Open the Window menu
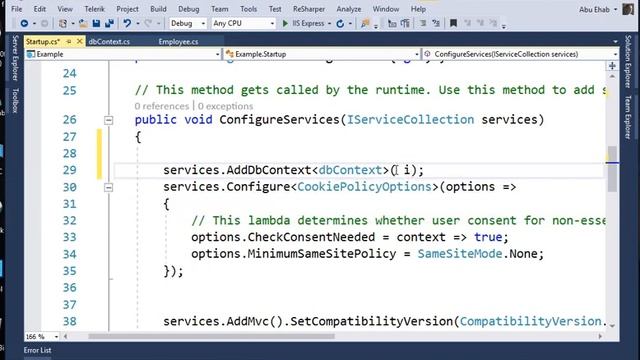 [x=386, y=9]
